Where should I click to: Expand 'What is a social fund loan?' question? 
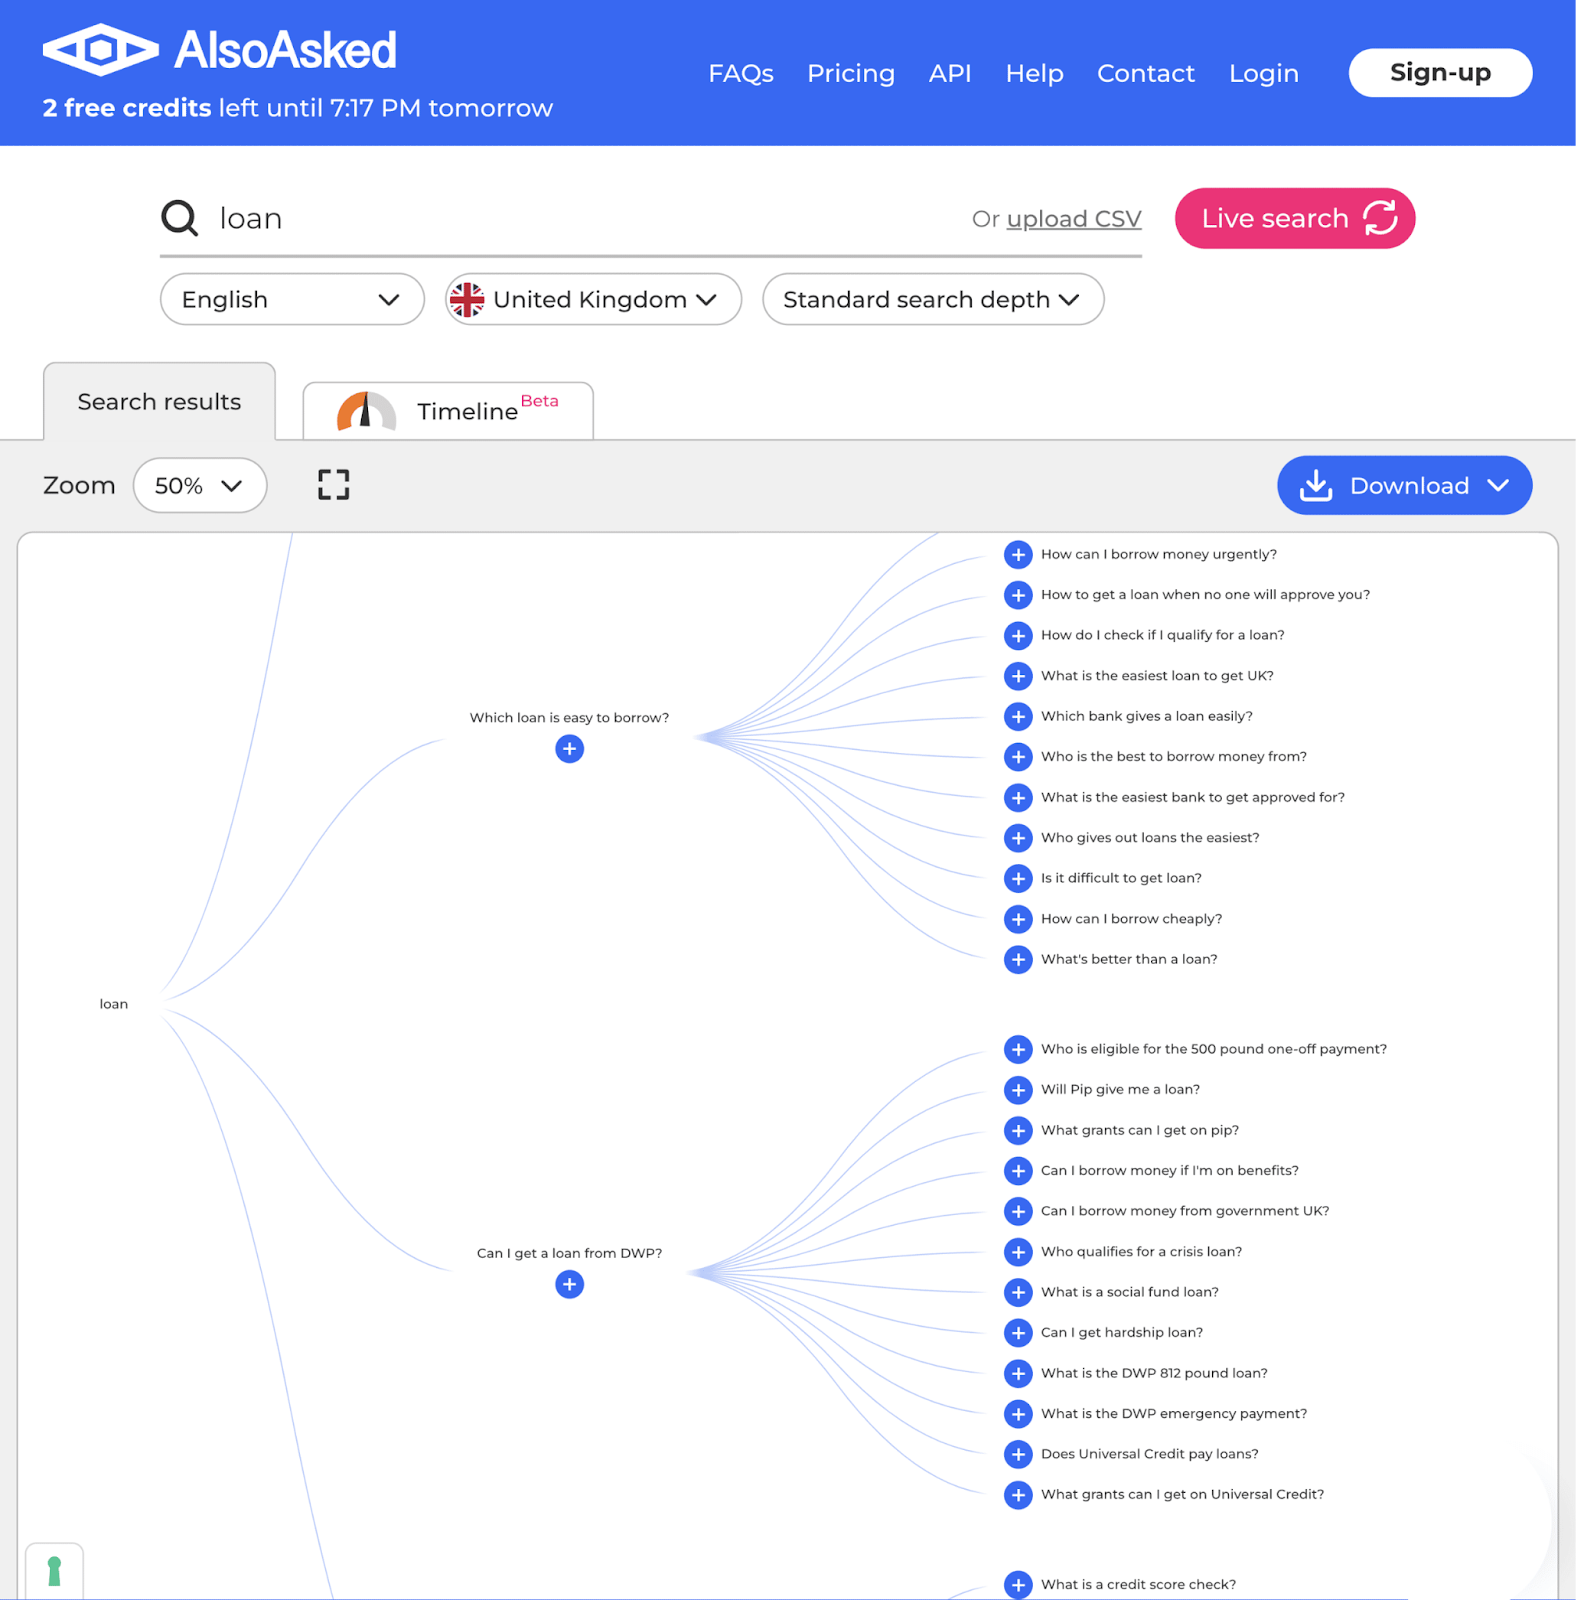click(1018, 1292)
